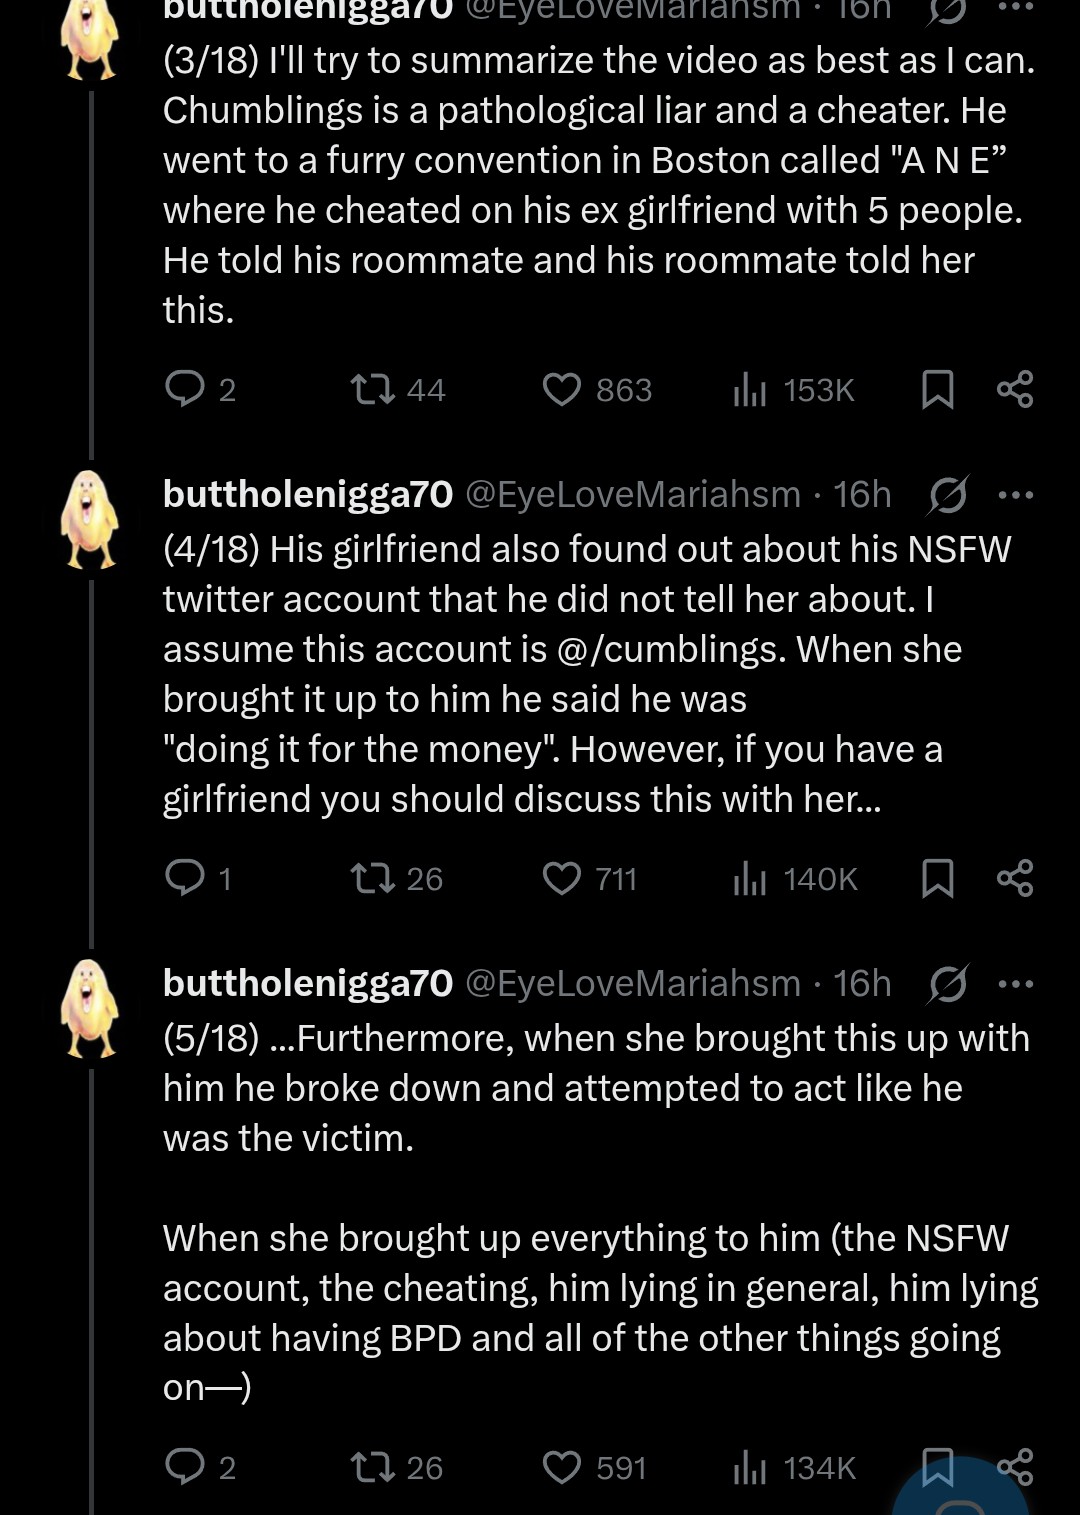View analytics for the 140K views tweet

click(x=750, y=878)
